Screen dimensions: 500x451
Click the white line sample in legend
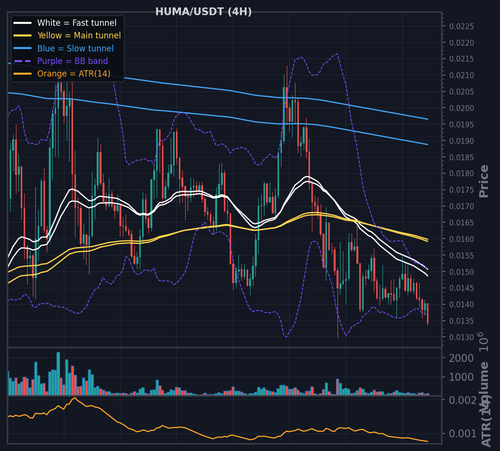click(x=22, y=23)
